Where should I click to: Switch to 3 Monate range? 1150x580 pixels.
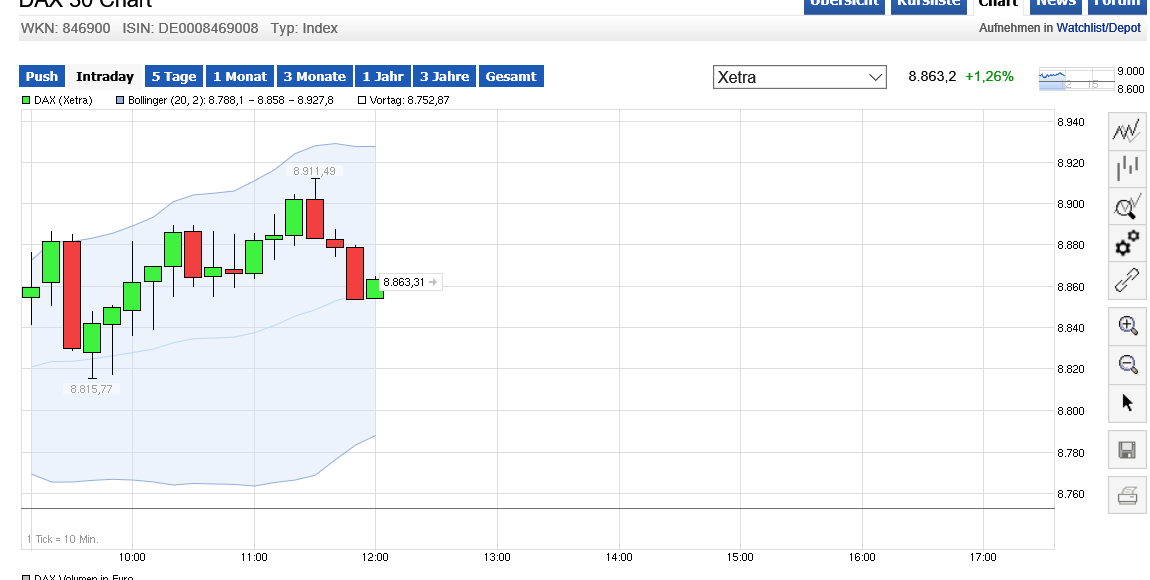tap(315, 76)
